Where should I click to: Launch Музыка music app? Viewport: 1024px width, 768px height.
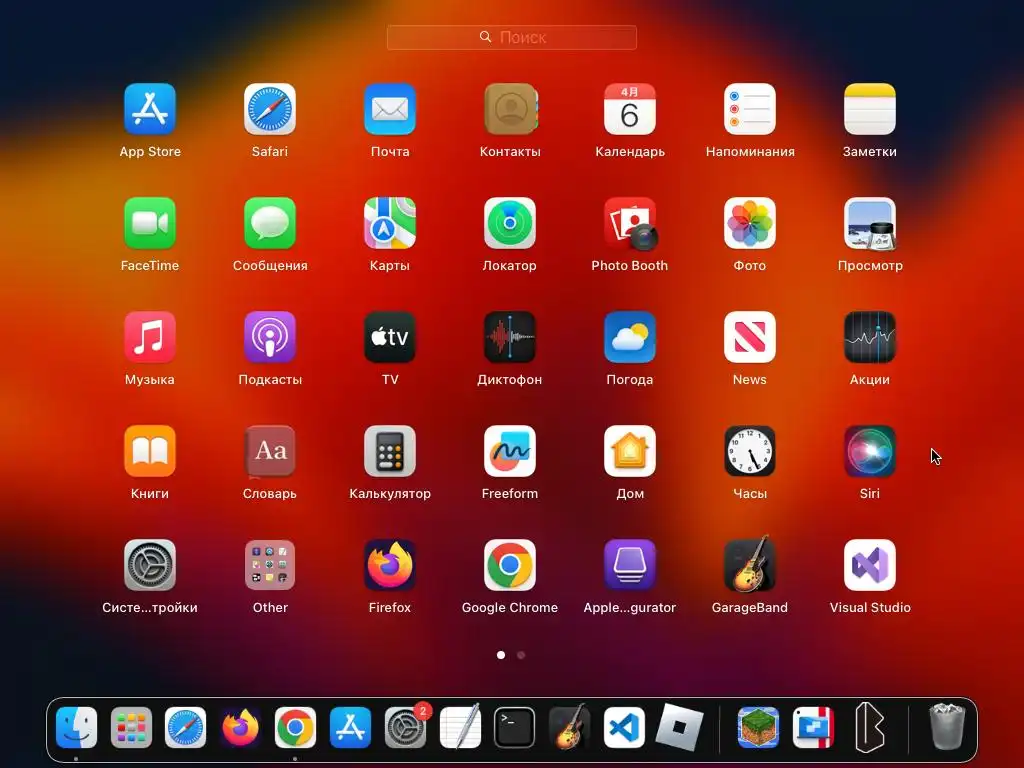pyautogui.click(x=150, y=337)
